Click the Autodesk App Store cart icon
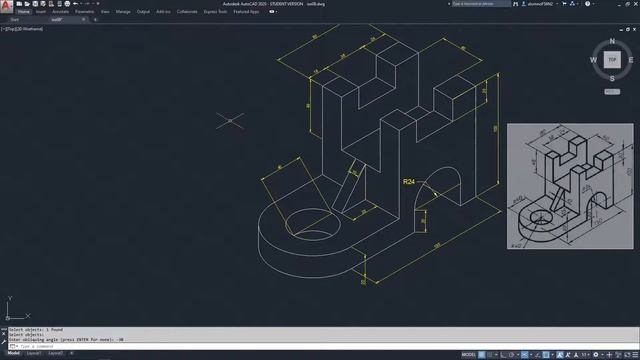This screenshot has height=360, width=640. point(564,4)
